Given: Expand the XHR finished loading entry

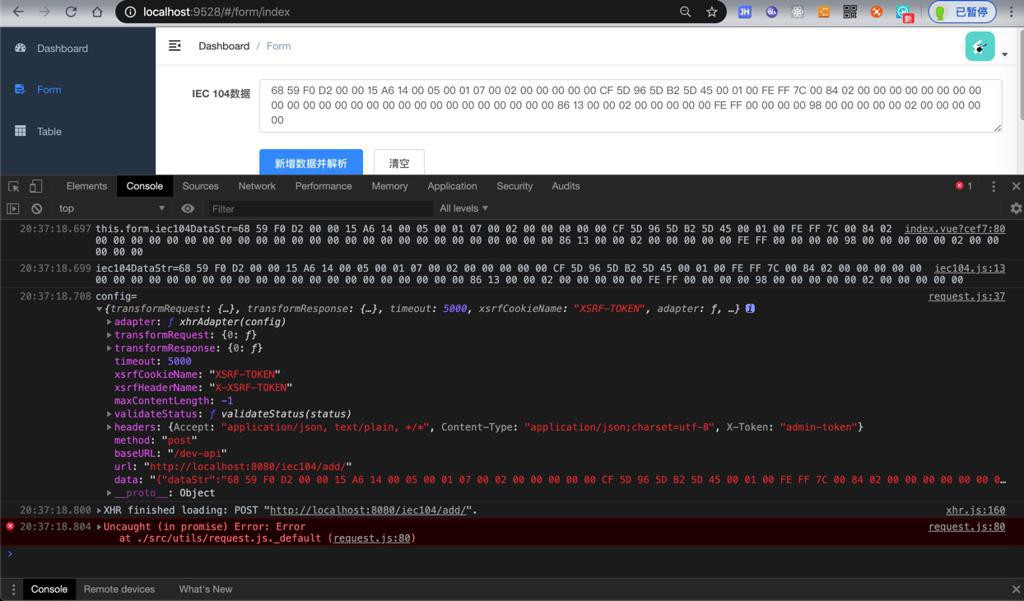Looking at the screenshot, I should (x=99, y=510).
